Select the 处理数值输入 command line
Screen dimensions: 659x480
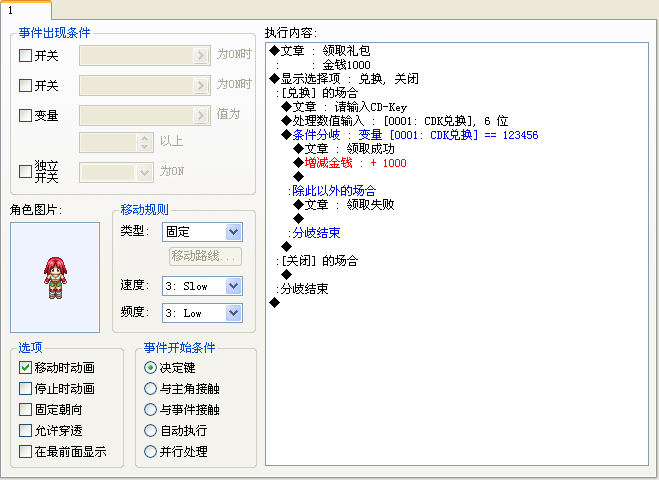tap(395, 121)
